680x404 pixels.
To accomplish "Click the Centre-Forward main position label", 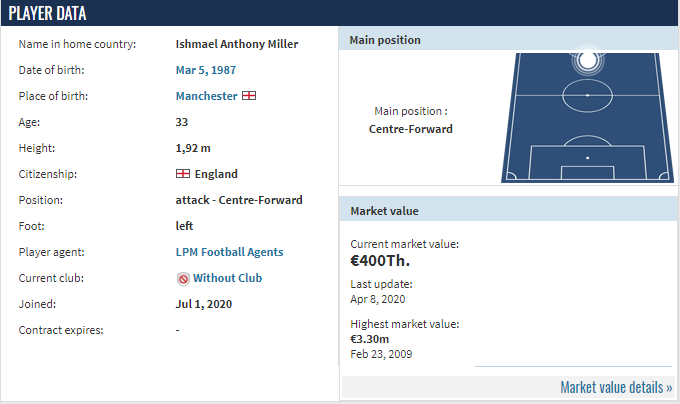I will (x=411, y=129).
